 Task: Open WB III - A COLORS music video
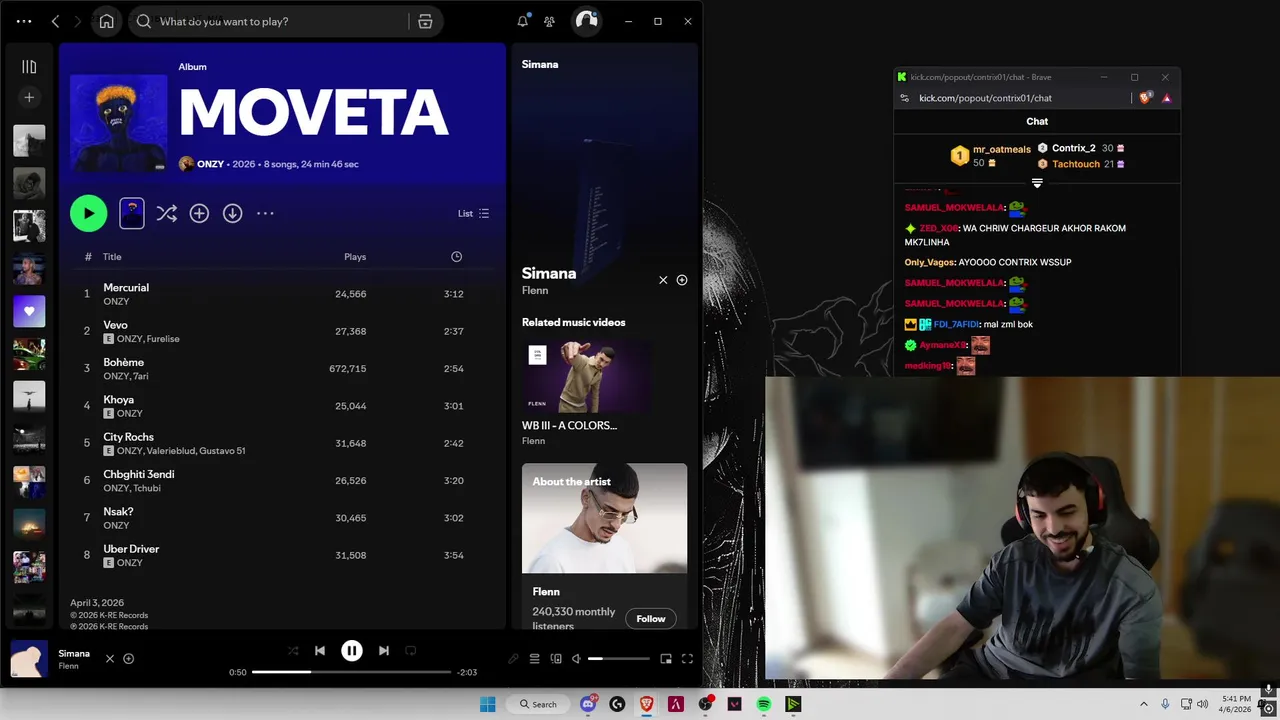coord(587,376)
